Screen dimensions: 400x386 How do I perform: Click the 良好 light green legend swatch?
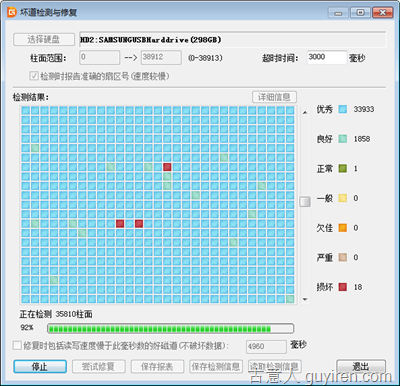[343, 139]
